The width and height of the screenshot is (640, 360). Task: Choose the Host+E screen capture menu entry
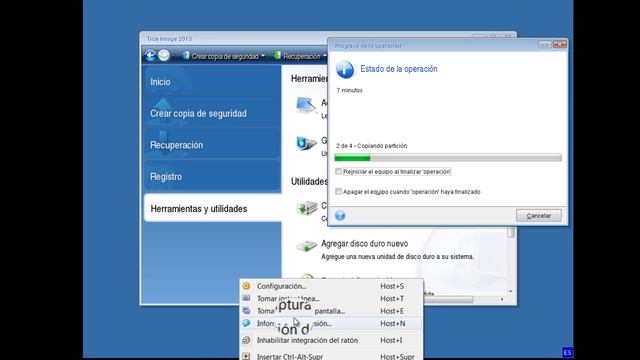tap(331, 311)
